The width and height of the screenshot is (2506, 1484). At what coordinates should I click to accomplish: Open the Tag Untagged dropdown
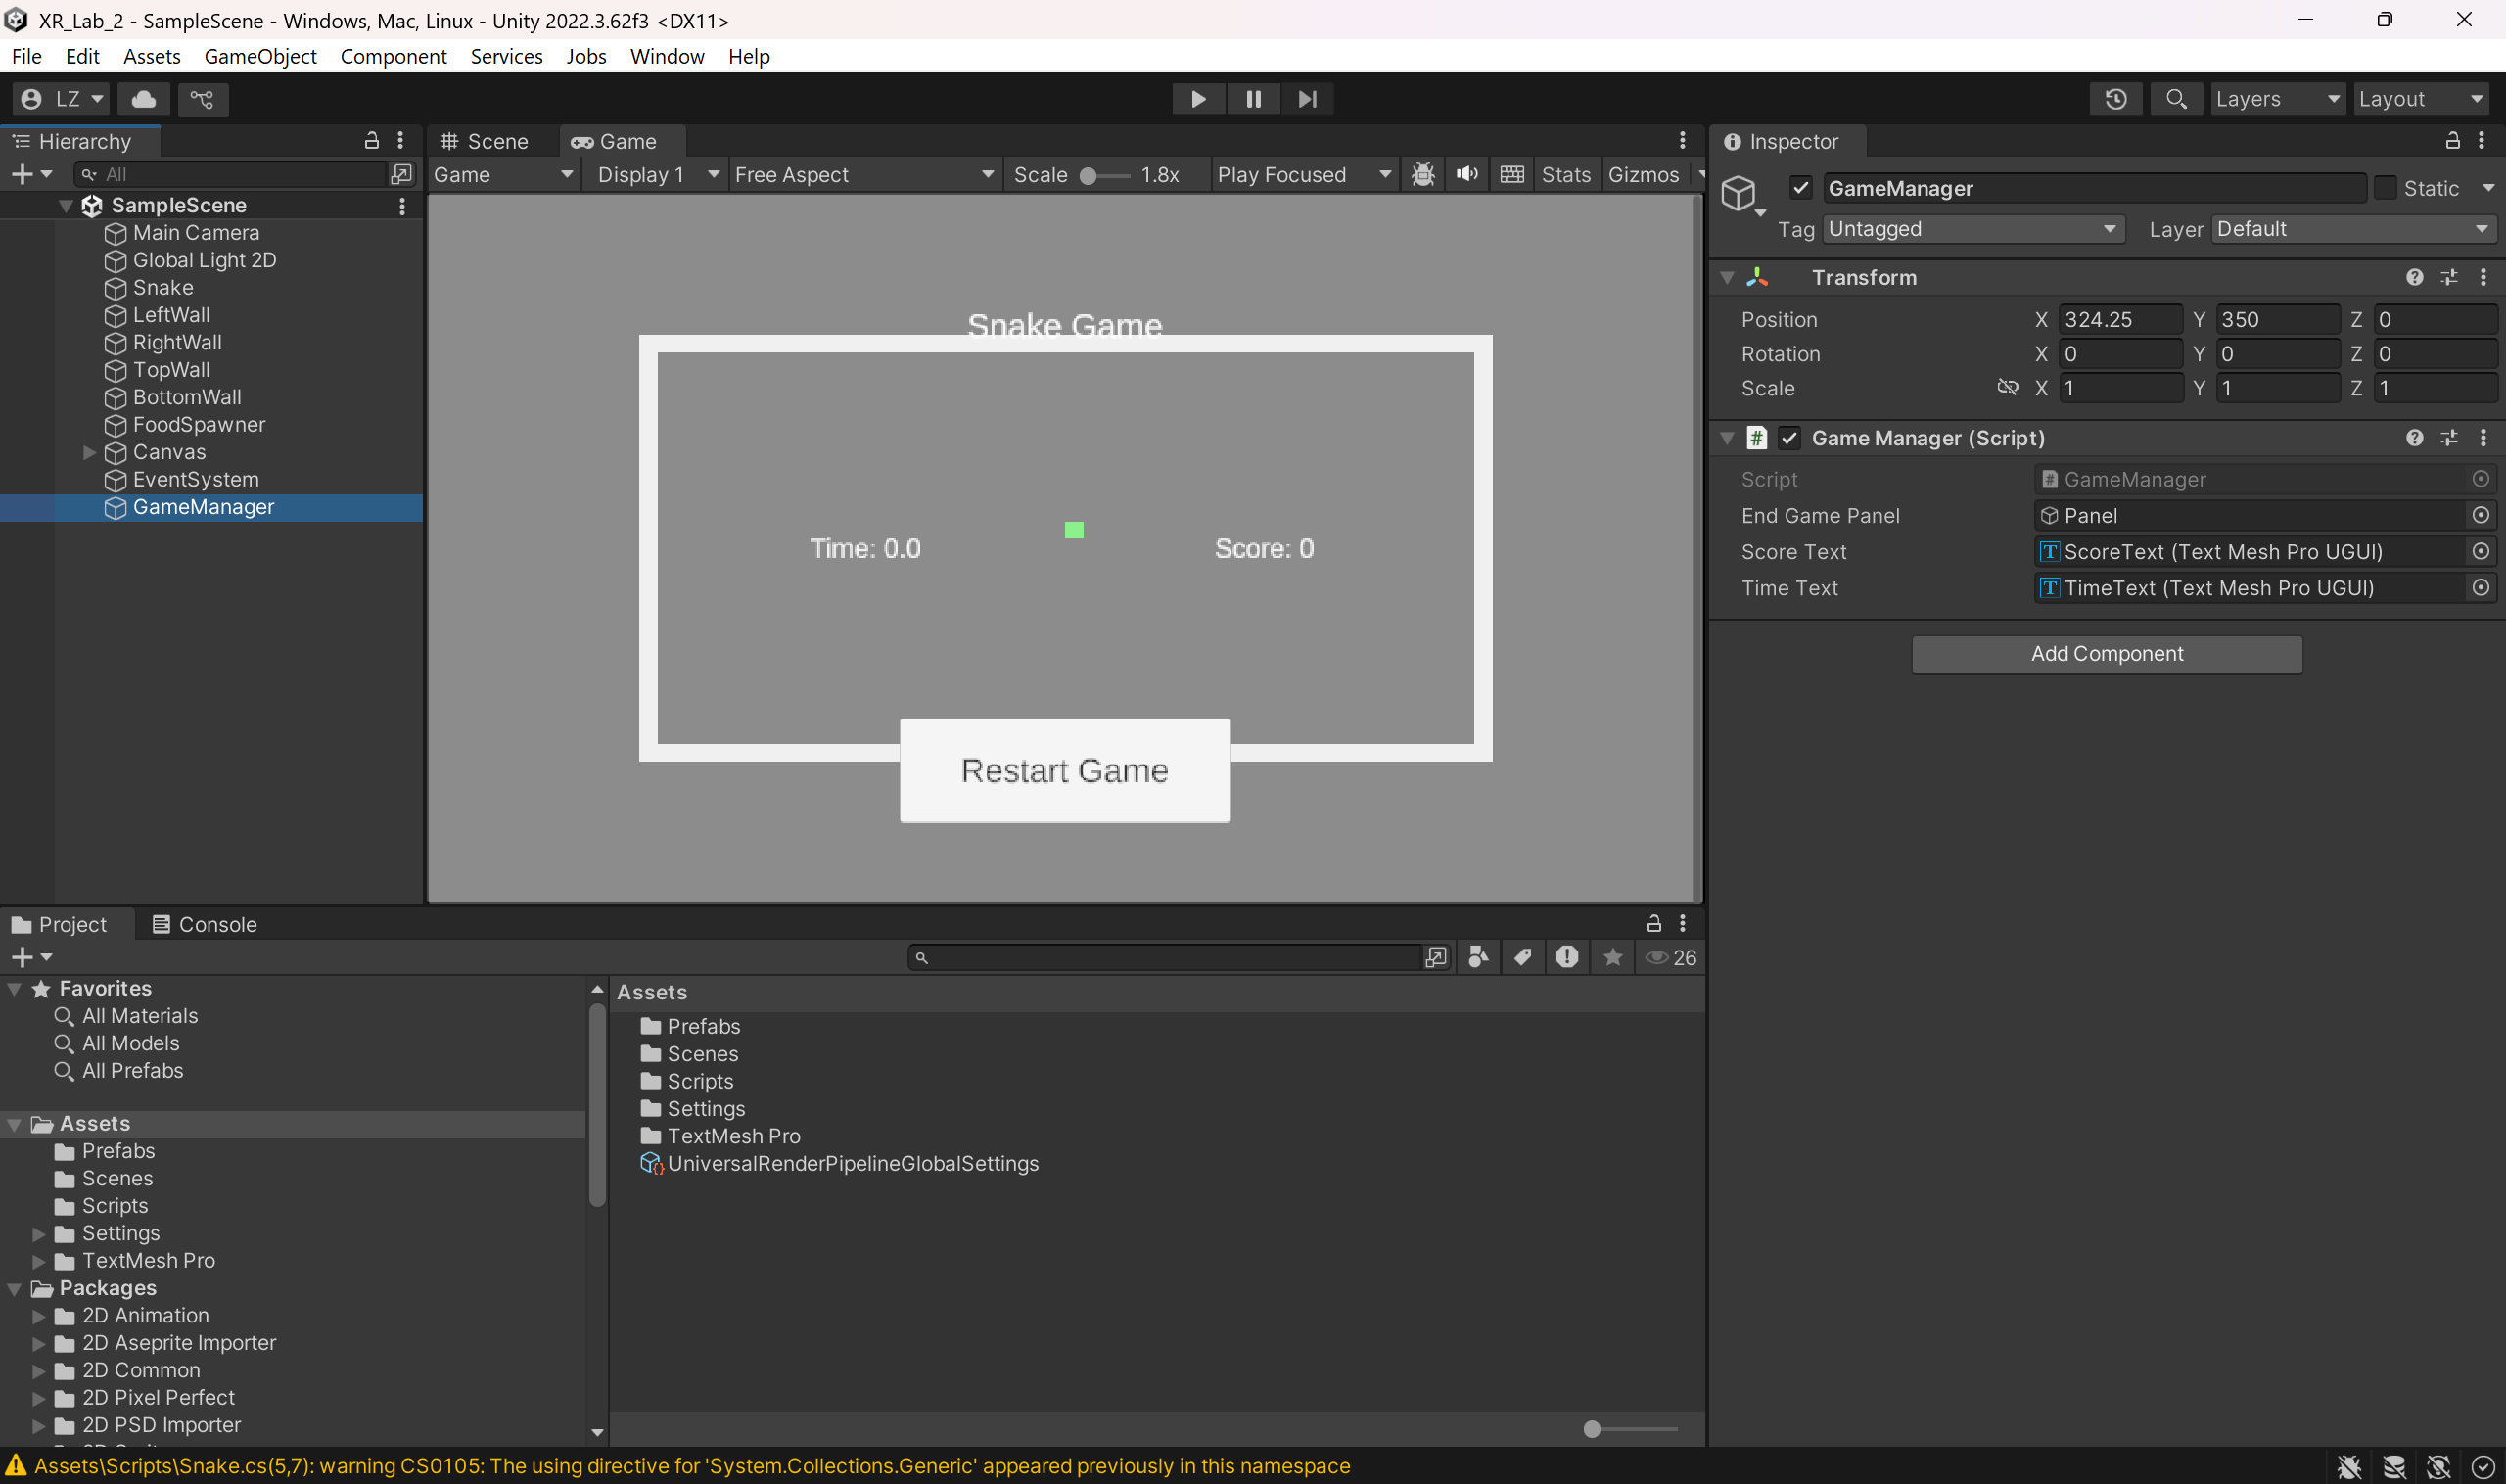click(x=1970, y=229)
